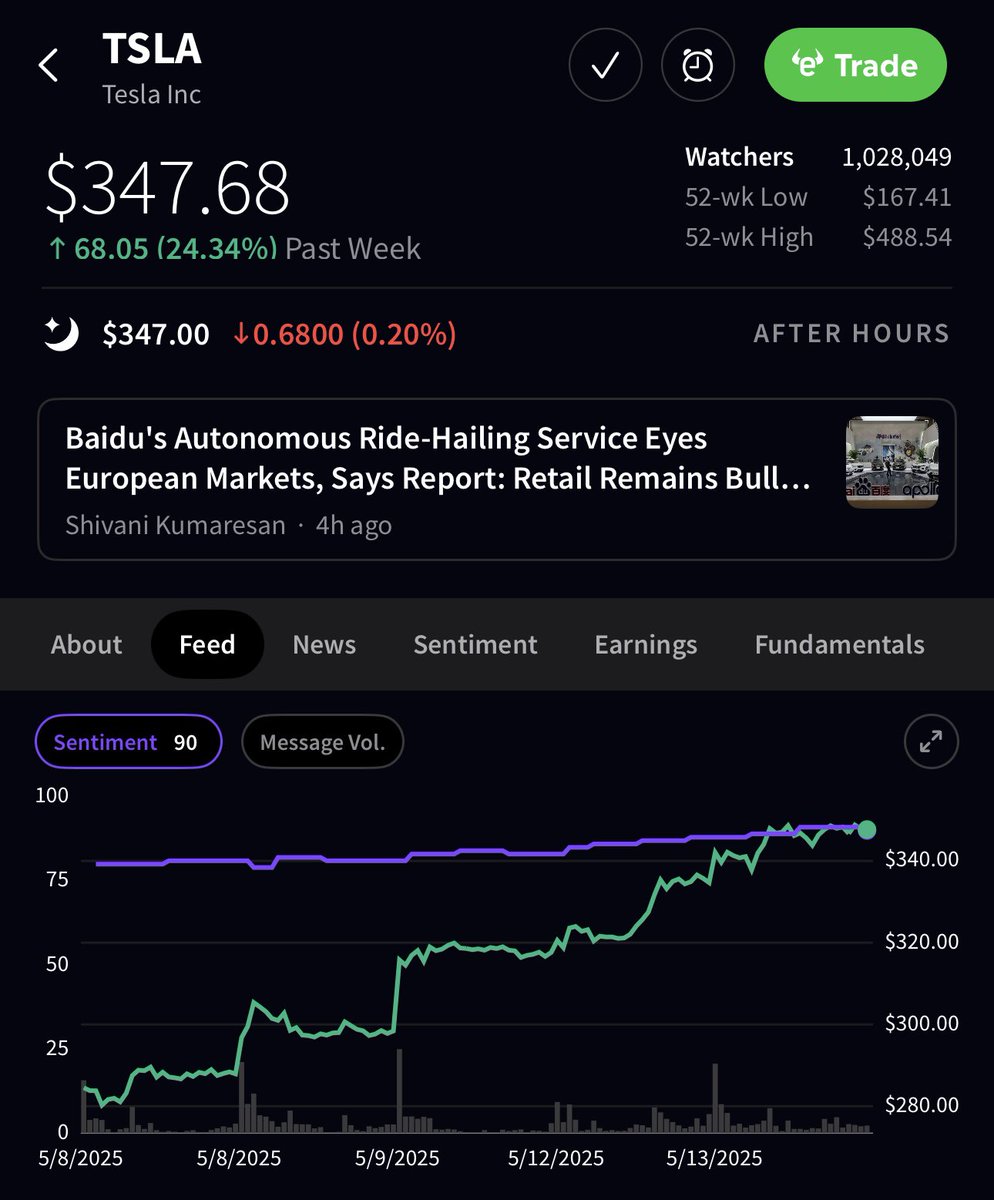The width and height of the screenshot is (994, 1200).
Task: Switch chart to Message Vol.
Action: pyautogui.click(x=322, y=742)
